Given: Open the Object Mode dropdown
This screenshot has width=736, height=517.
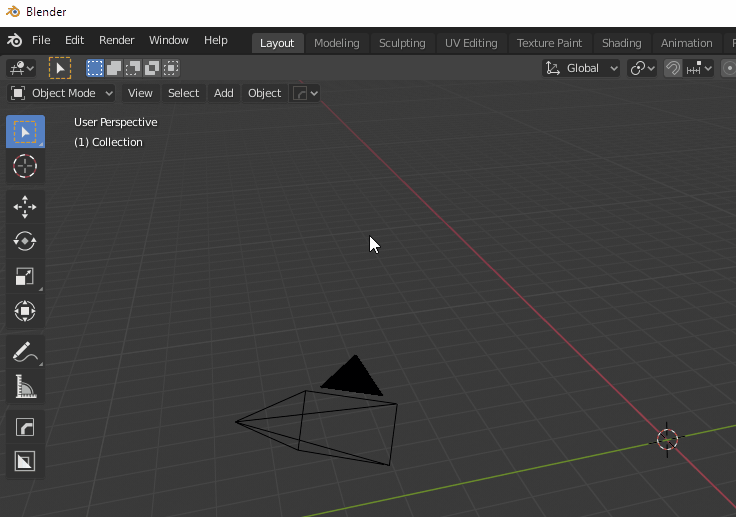Looking at the screenshot, I should click(62, 93).
